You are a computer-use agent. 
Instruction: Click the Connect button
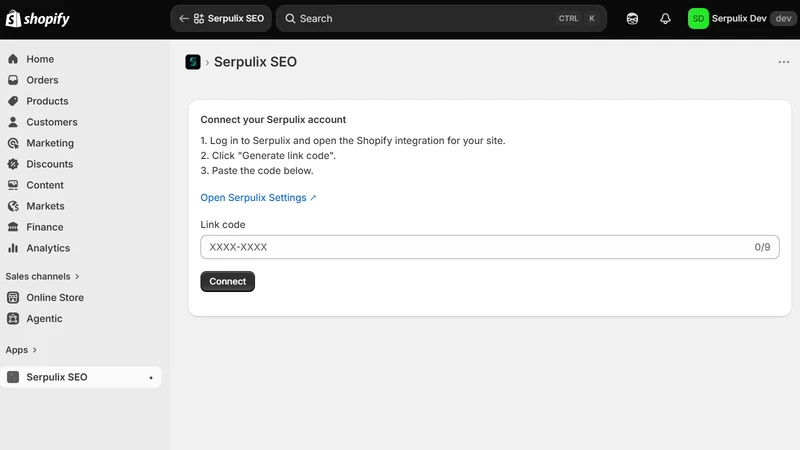(228, 282)
